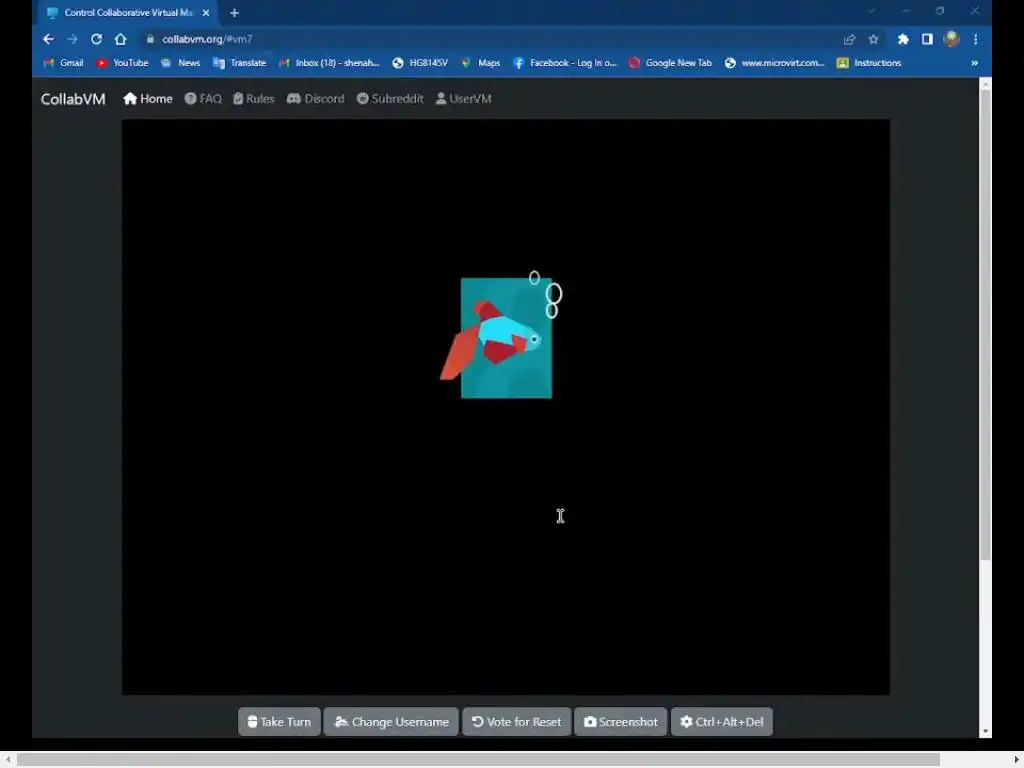The image size is (1024, 768).
Task: Open the Inbox (18) bookmark
Action: coord(328,63)
